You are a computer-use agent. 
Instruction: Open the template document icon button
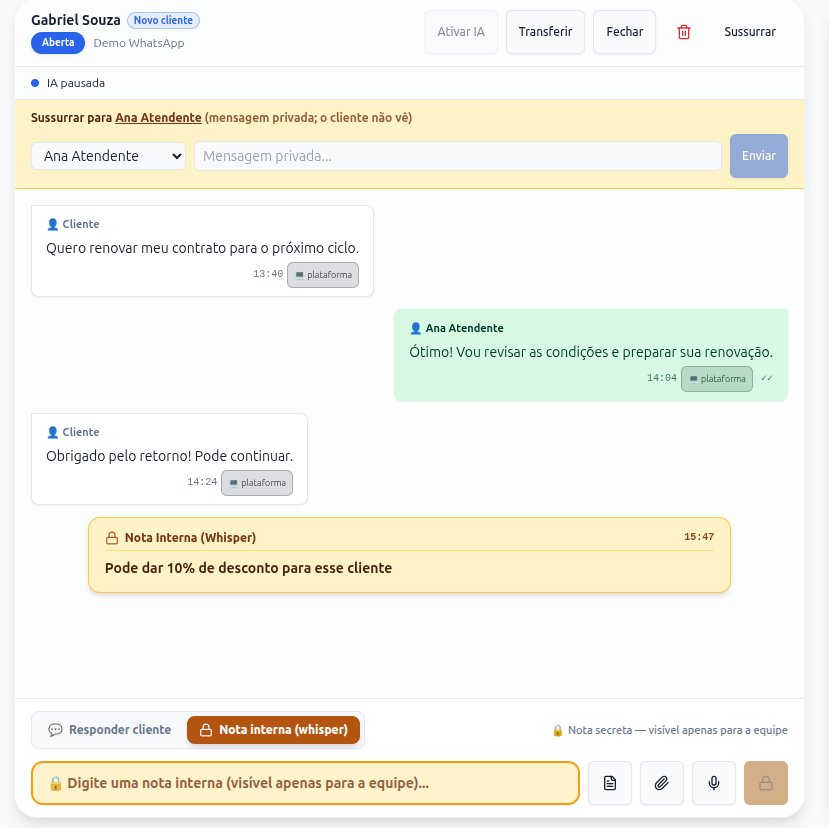610,783
